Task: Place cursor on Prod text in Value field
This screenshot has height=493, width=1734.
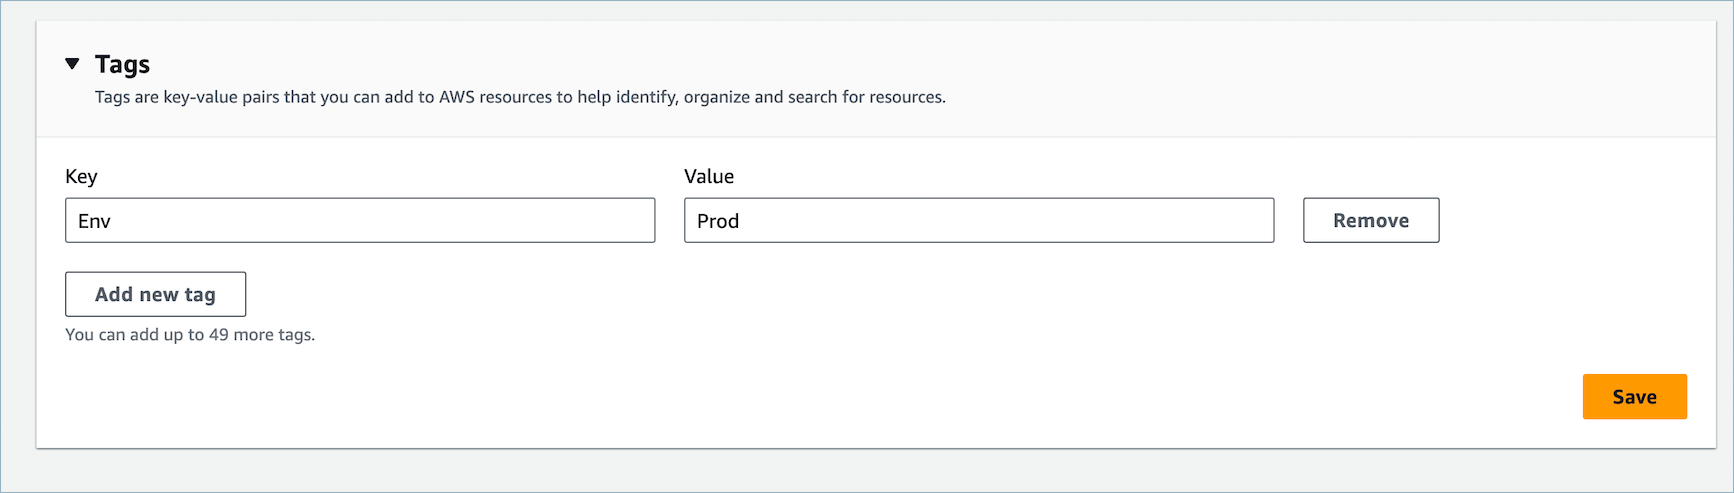Action: click(718, 221)
